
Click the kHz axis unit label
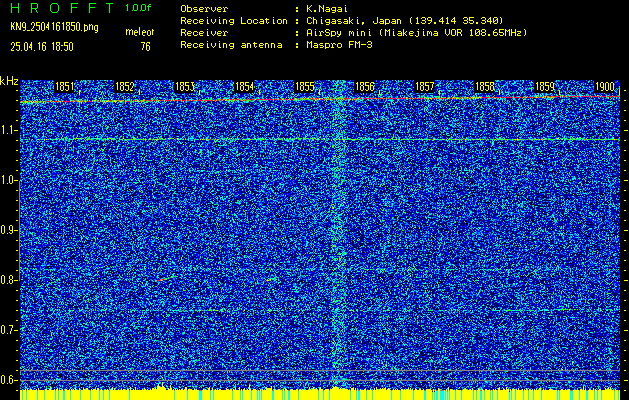[x=9, y=81]
